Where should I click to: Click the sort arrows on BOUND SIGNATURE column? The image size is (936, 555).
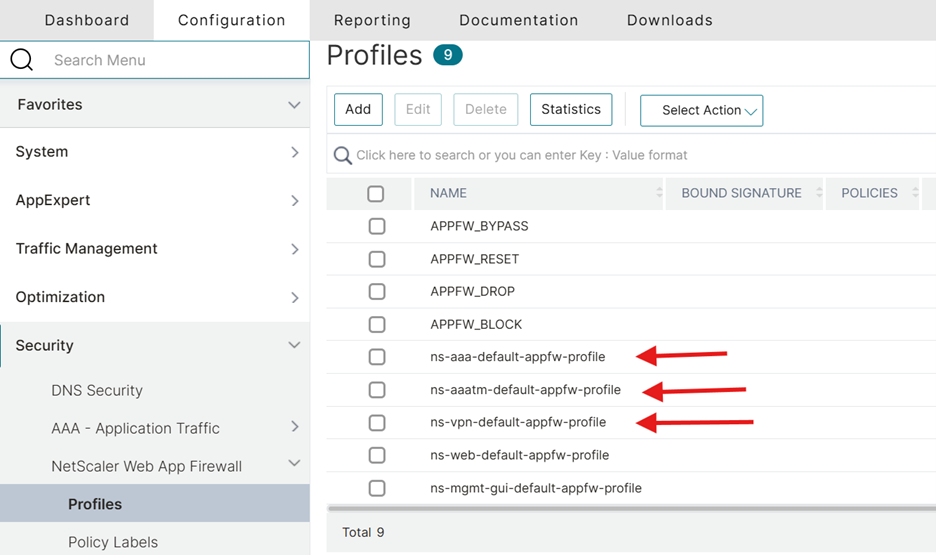click(818, 193)
